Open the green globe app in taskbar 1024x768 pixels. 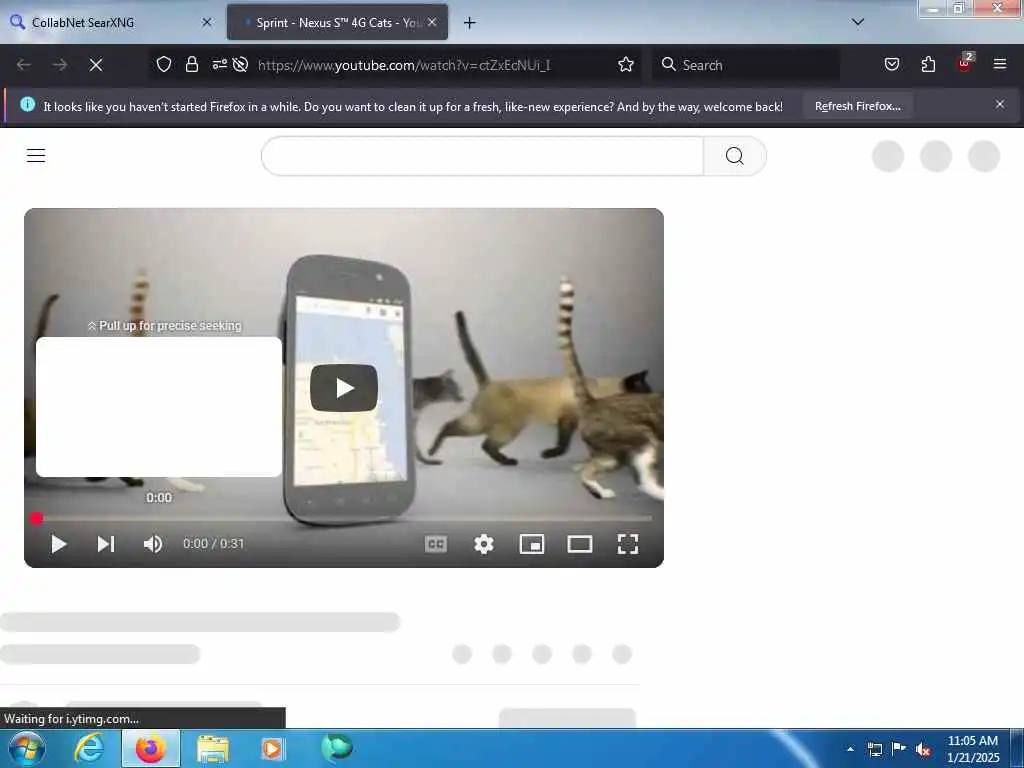click(337, 748)
